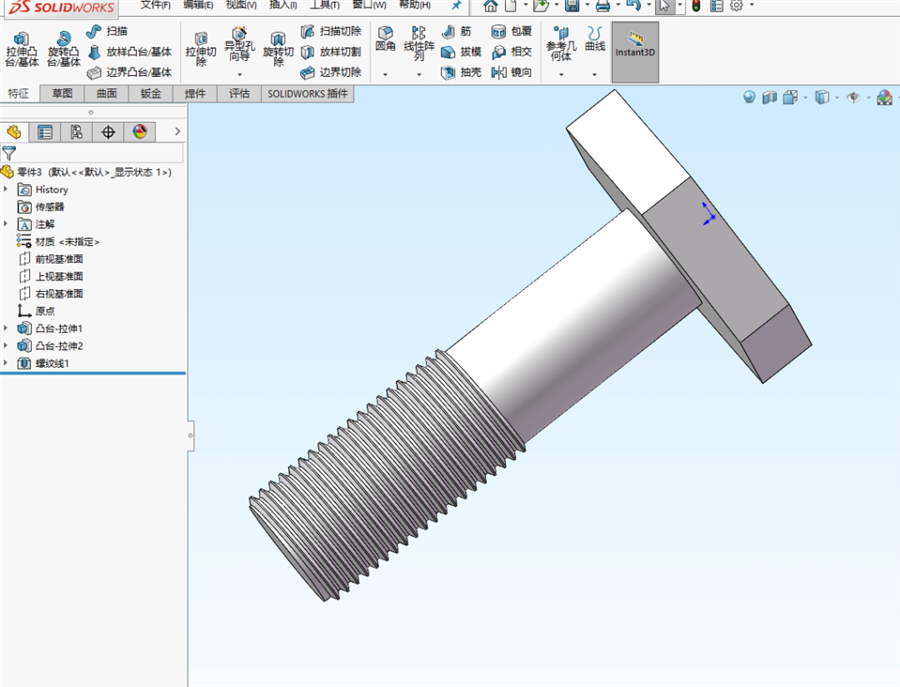Click the Save floppy-disk icon
The width and height of the screenshot is (900, 687).
click(x=572, y=6)
